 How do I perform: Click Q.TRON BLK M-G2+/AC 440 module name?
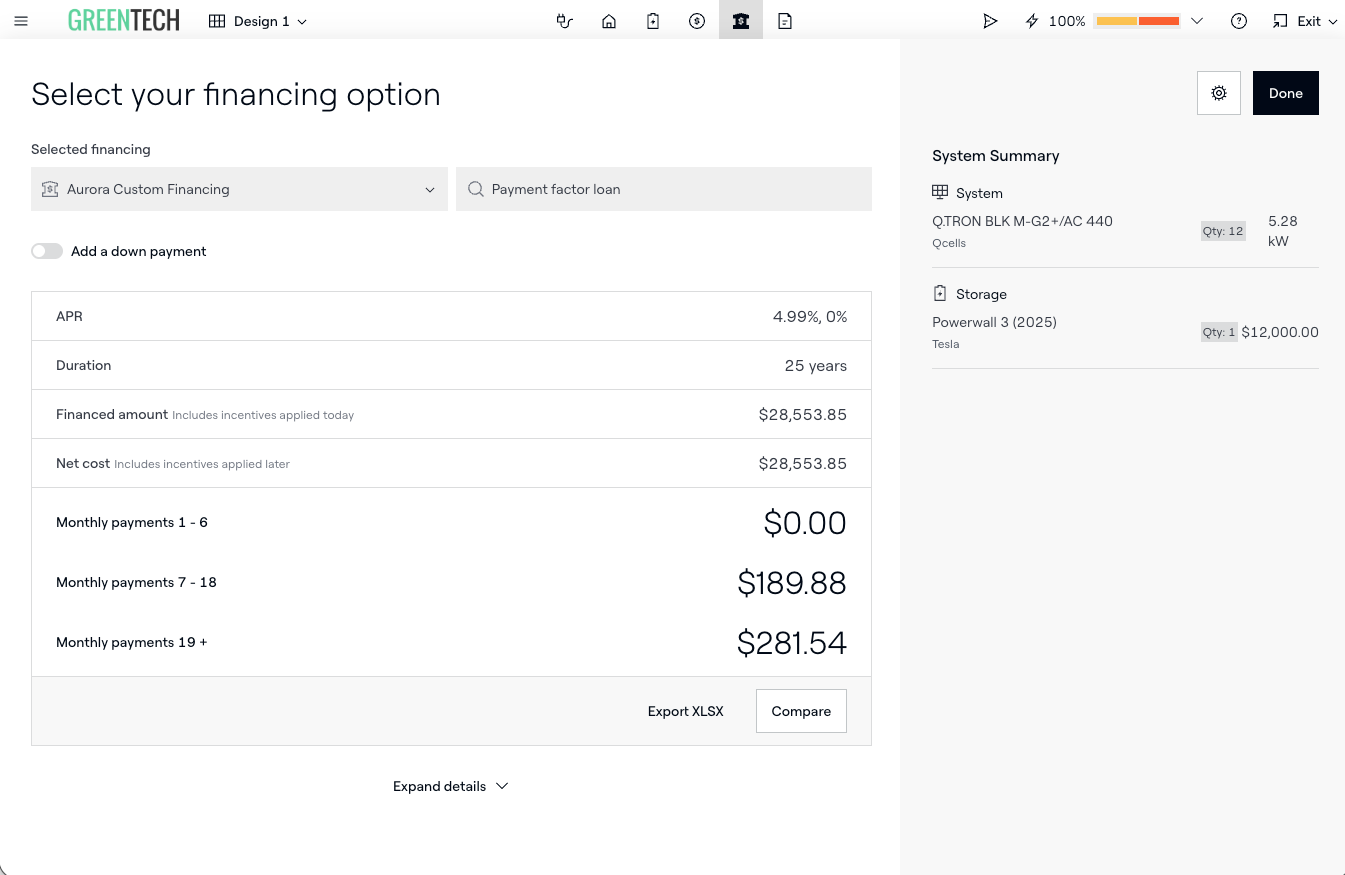(x=1022, y=221)
